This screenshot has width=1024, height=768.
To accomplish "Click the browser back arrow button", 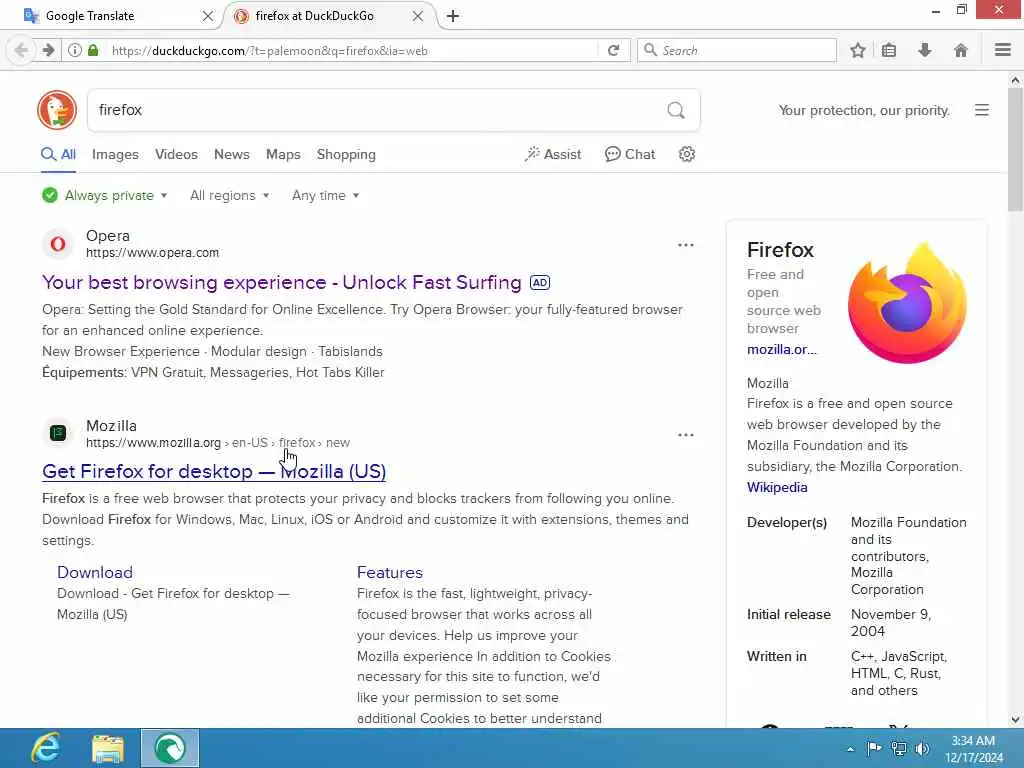I will click(x=21, y=50).
